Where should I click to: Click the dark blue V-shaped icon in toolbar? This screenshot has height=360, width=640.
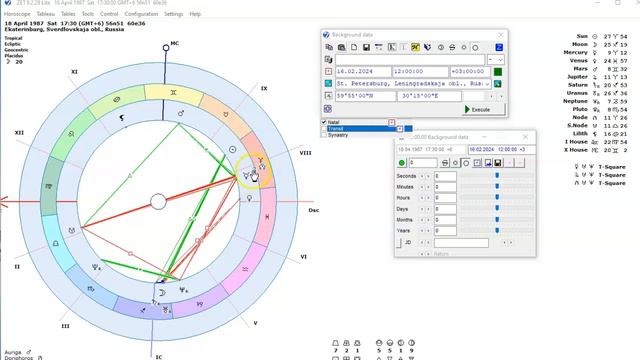click(427, 47)
